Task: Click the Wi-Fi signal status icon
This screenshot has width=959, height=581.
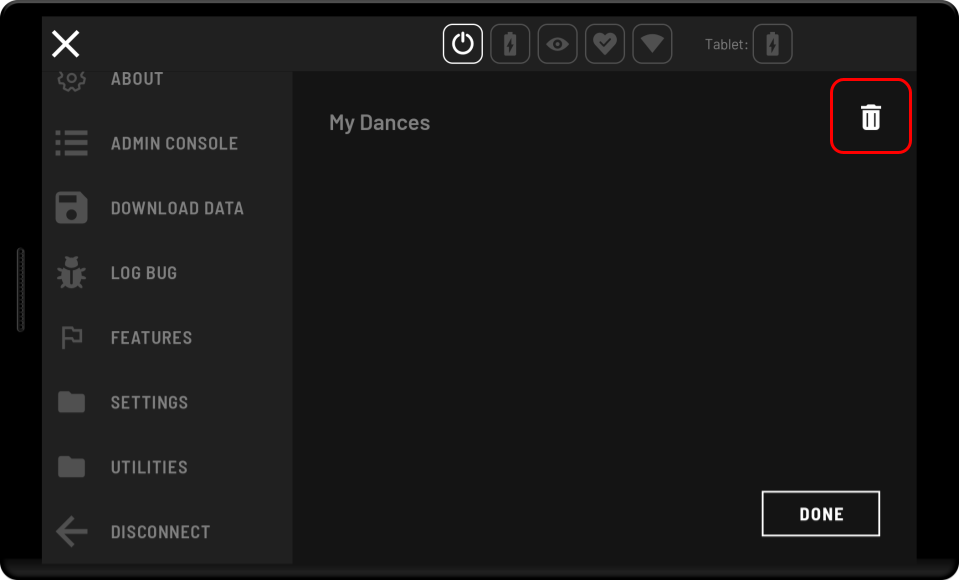Action: [x=652, y=44]
